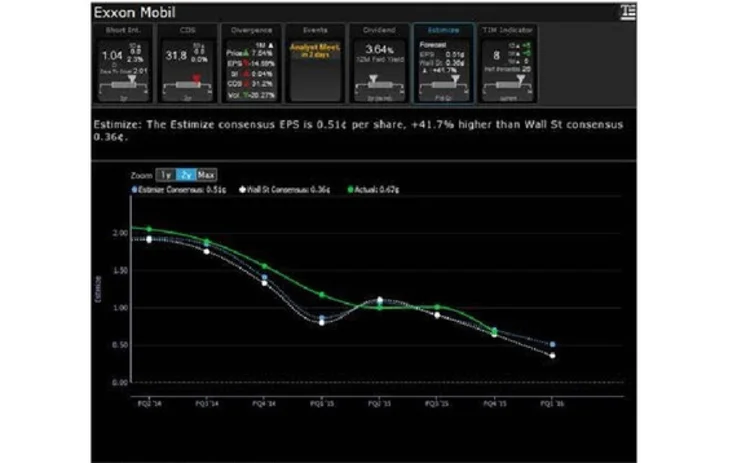Click Estimize Consensus point at FQ1 '16
This screenshot has width=750, height=463.
[552, 344]
